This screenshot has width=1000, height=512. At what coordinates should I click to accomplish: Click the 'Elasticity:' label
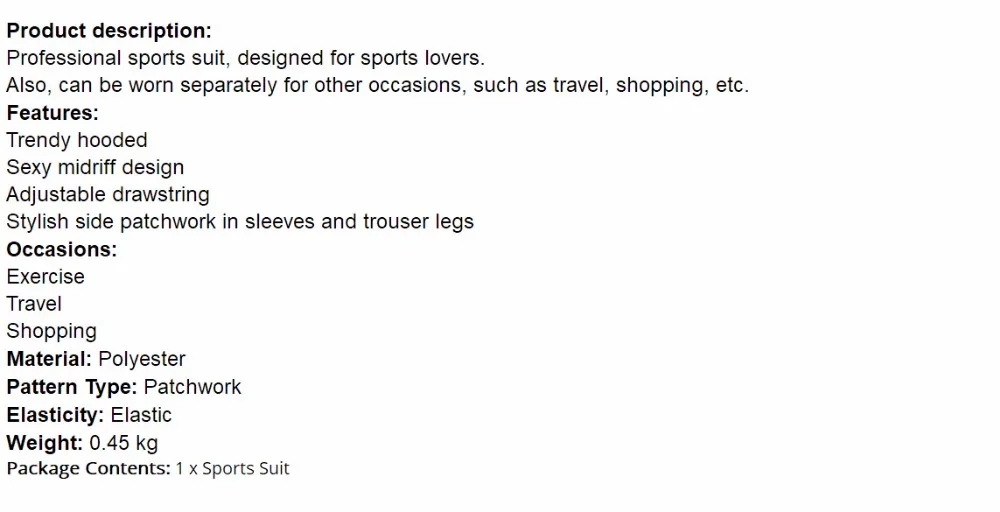55,415
